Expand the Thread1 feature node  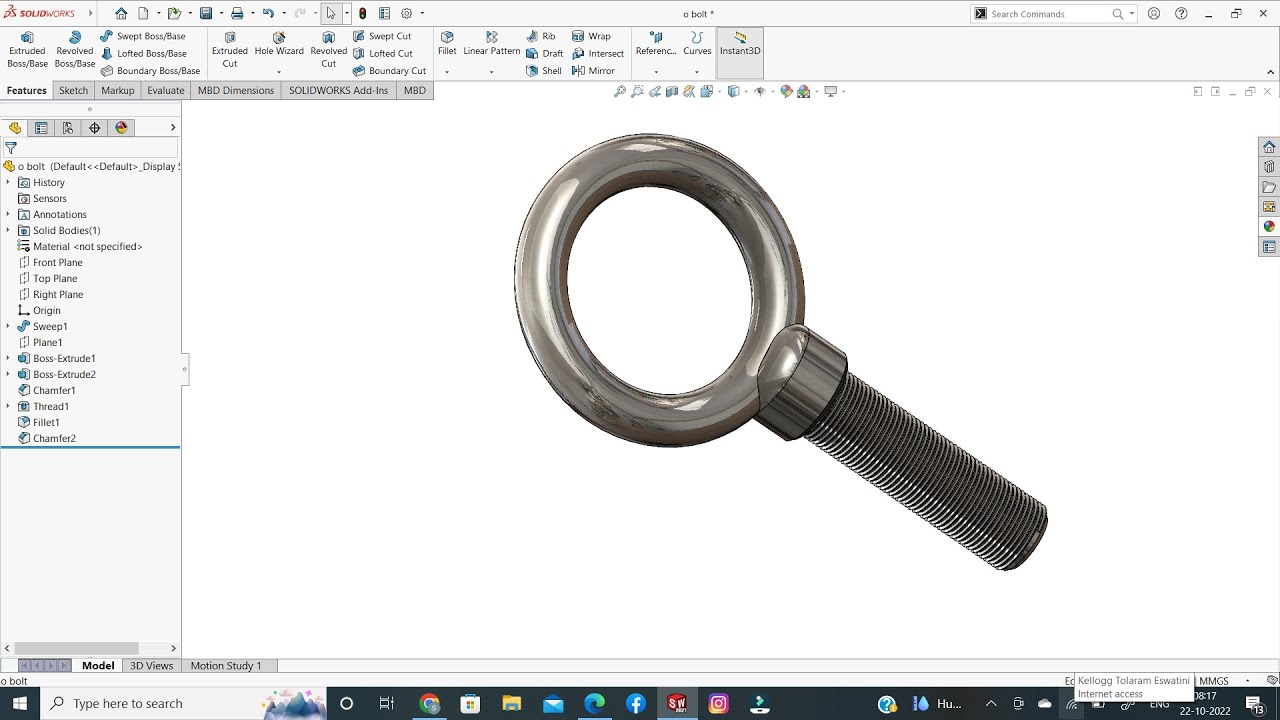[8, 406]
